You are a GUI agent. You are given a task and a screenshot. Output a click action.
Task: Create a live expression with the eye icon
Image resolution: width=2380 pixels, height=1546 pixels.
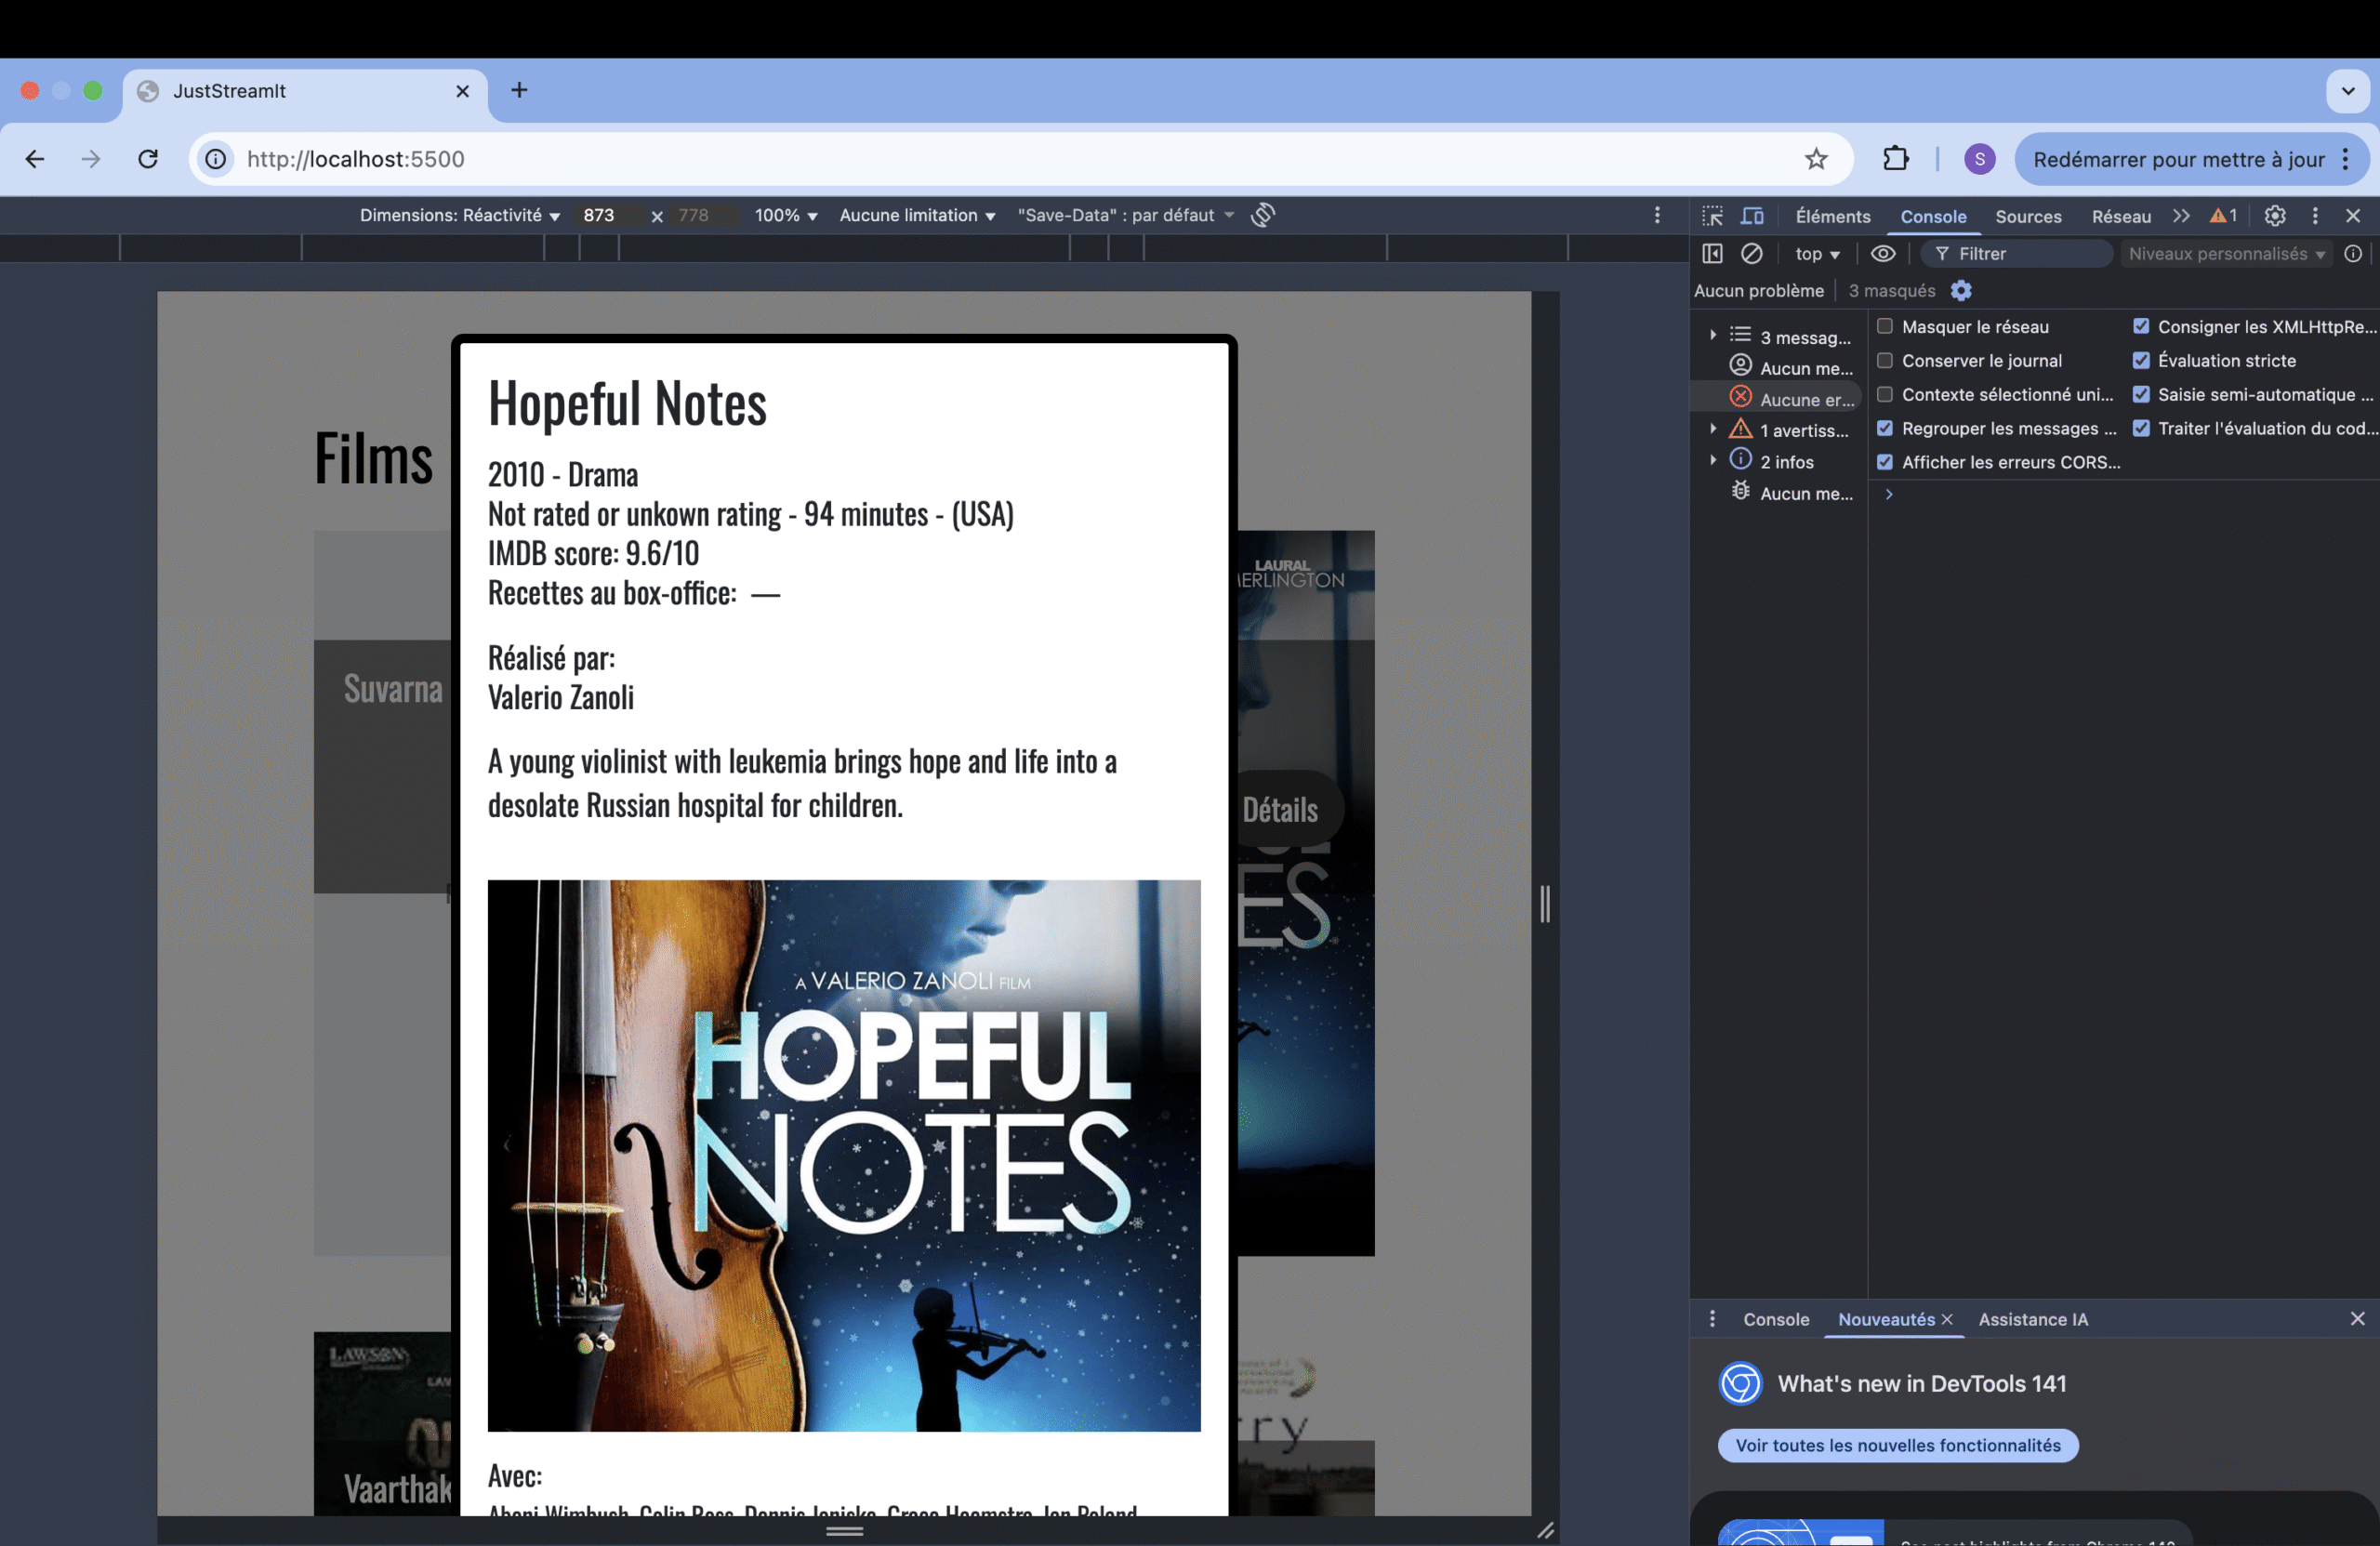[1882, 254]
